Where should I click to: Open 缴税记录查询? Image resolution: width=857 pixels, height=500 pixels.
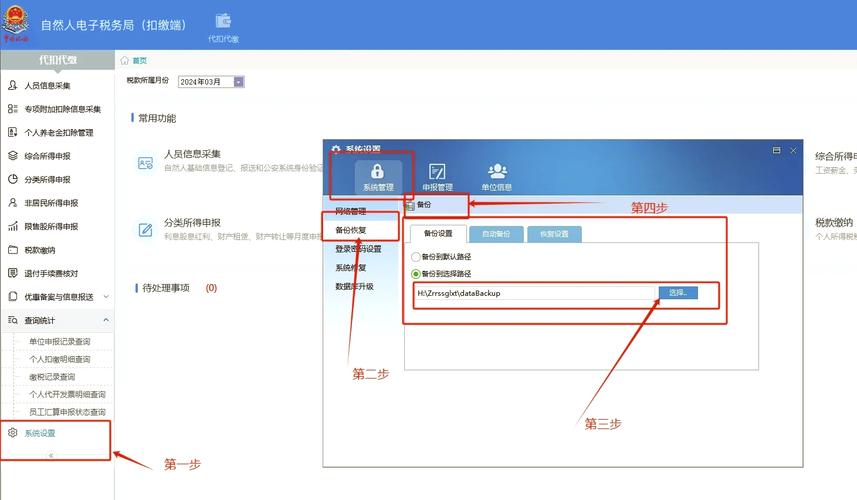click(x=52, y=377)
